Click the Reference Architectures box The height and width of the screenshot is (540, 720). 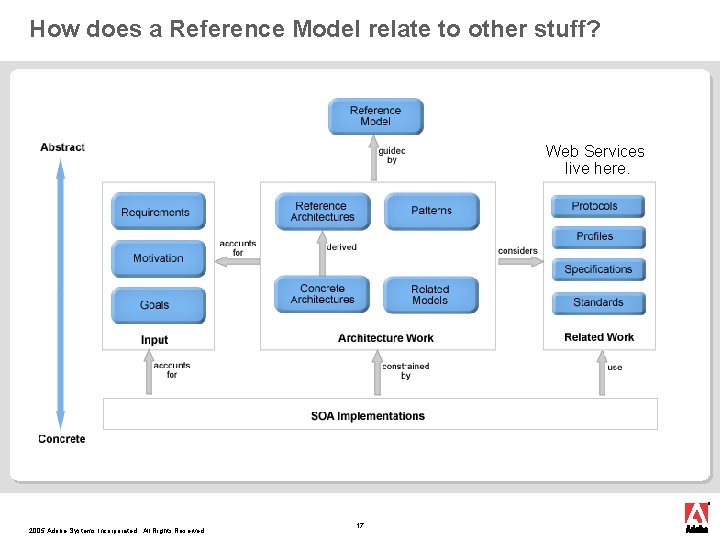pyautogui.click(x=322, y=211)
